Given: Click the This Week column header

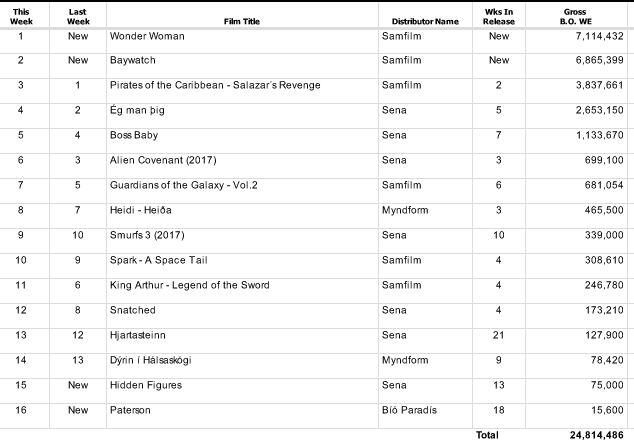Looking at the screenshot, I should point(21,16).
